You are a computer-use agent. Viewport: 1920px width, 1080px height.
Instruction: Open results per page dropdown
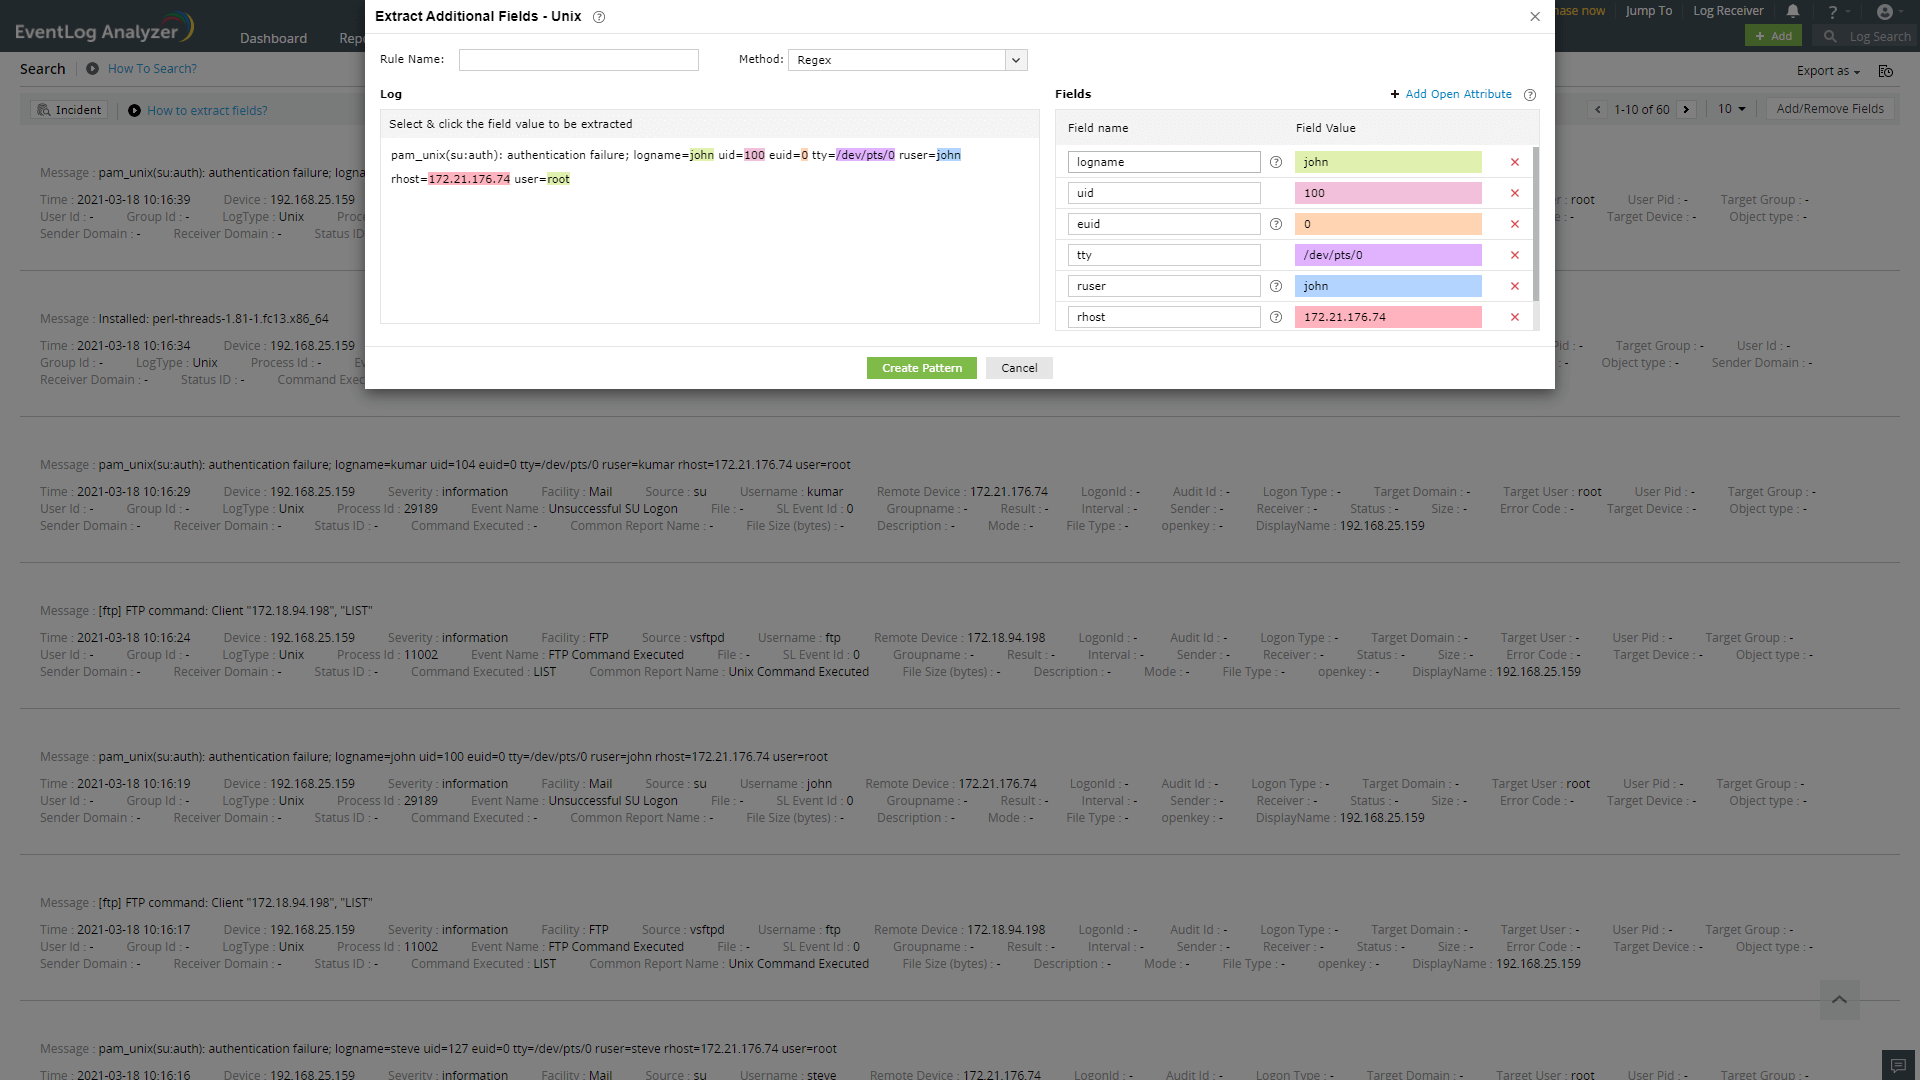point(1731,109)
